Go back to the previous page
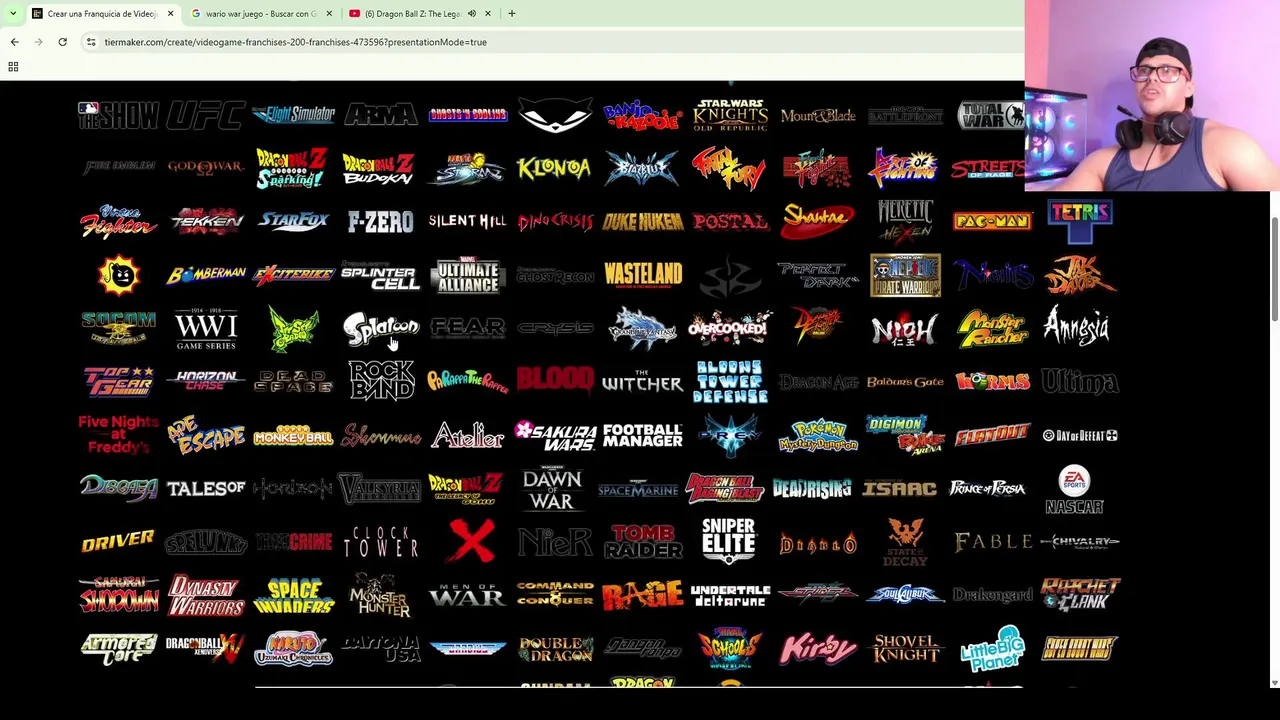 pyautogui.click(x=14, y=42)
